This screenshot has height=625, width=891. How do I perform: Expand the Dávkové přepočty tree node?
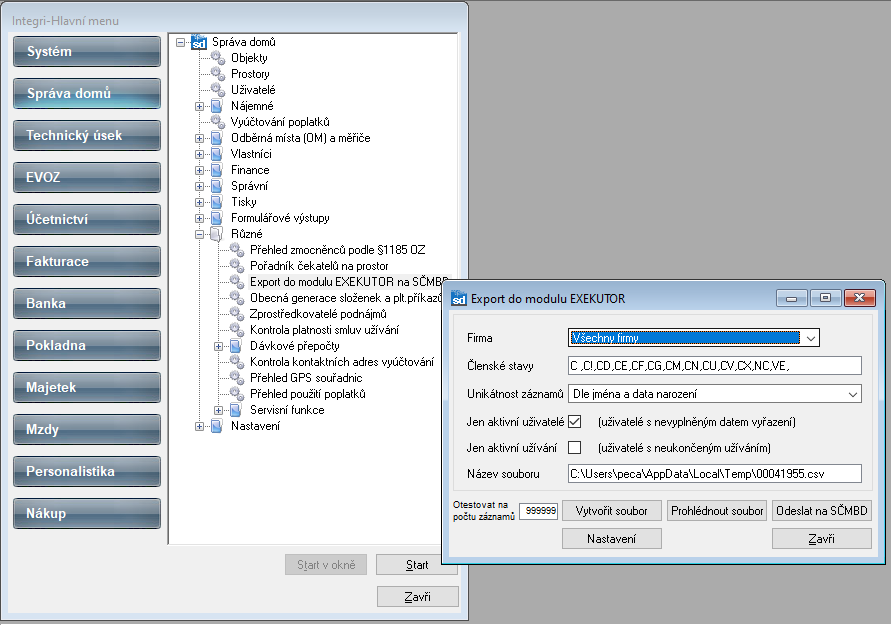pos(219,346)
